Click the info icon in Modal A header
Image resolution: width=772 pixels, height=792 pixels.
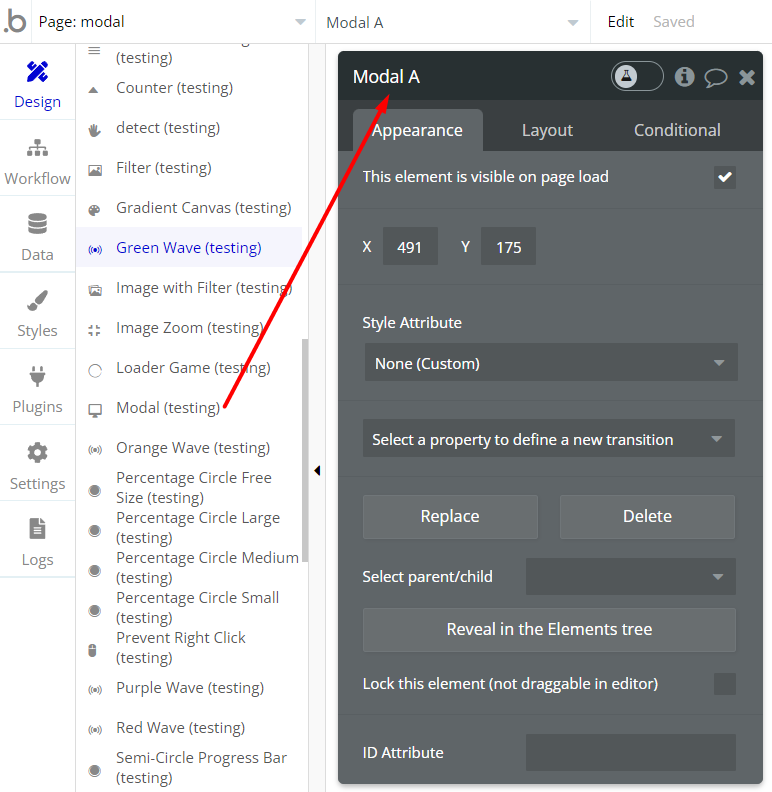[684, 77]
